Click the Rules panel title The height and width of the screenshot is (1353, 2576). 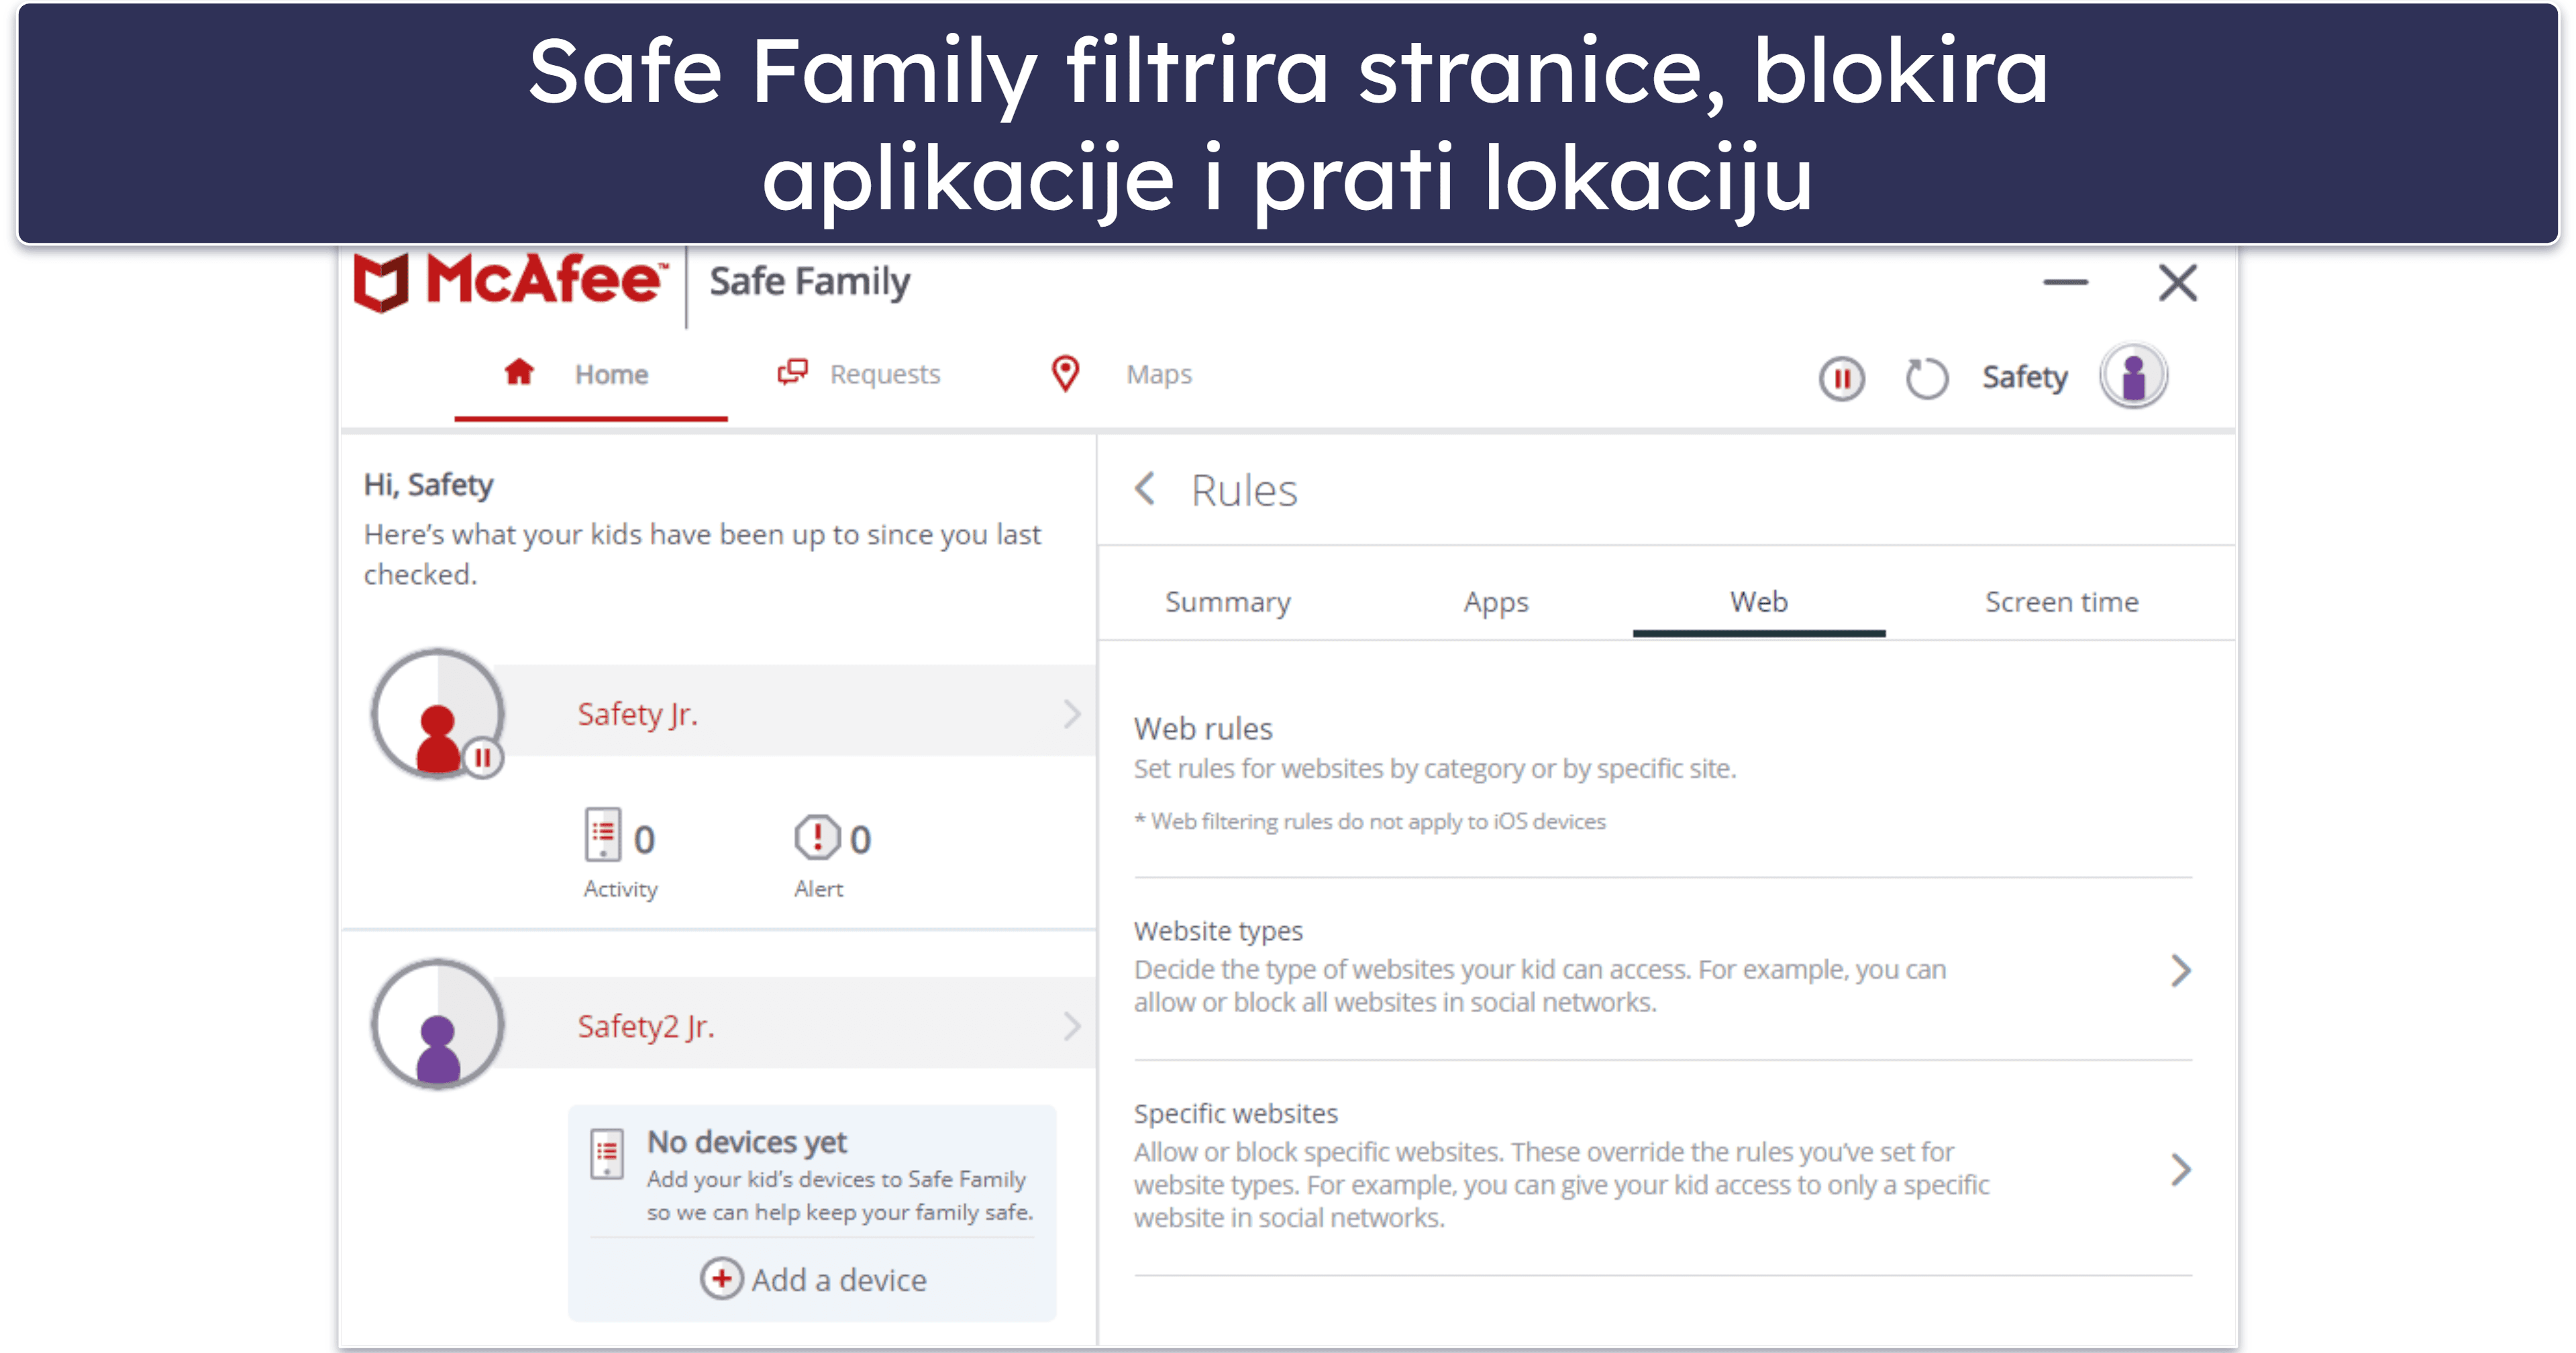1244,491
